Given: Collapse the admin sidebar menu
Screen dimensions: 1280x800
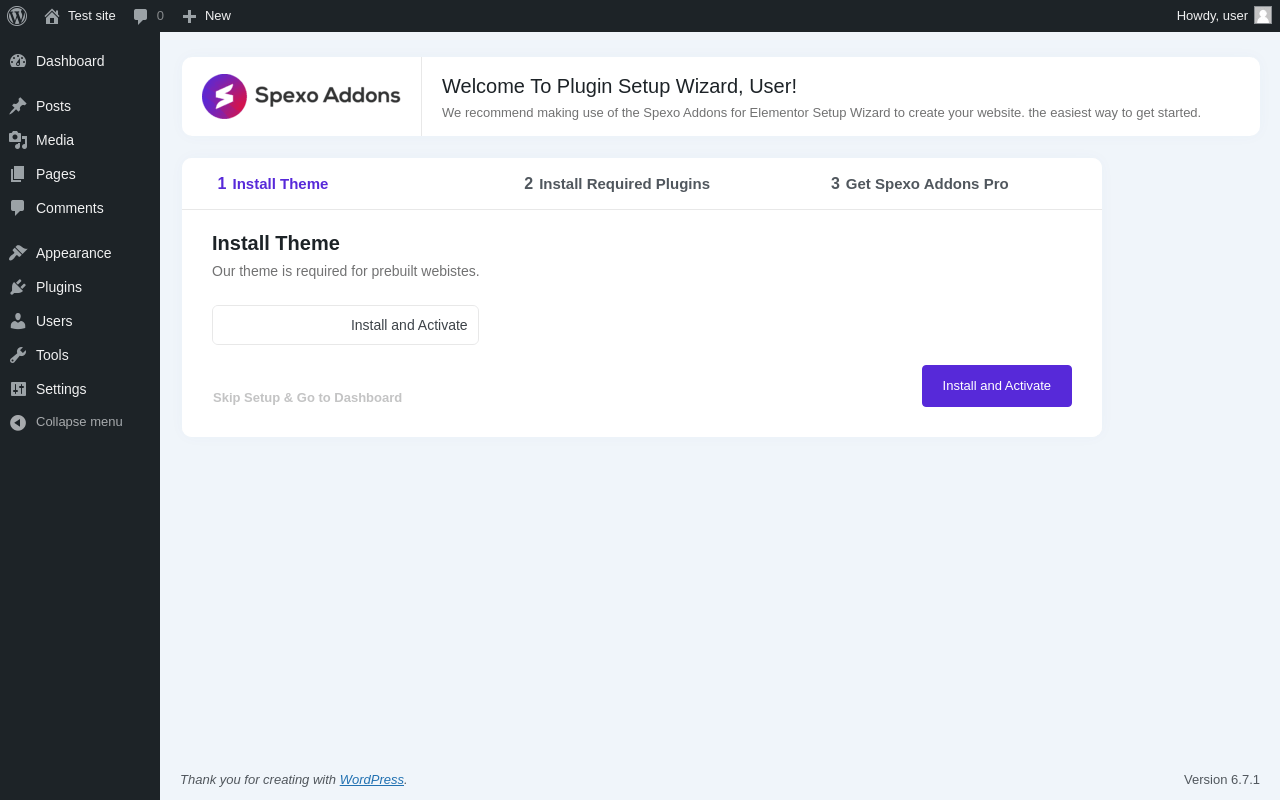Looking at the screenshot, I should [x=80, y=422].
